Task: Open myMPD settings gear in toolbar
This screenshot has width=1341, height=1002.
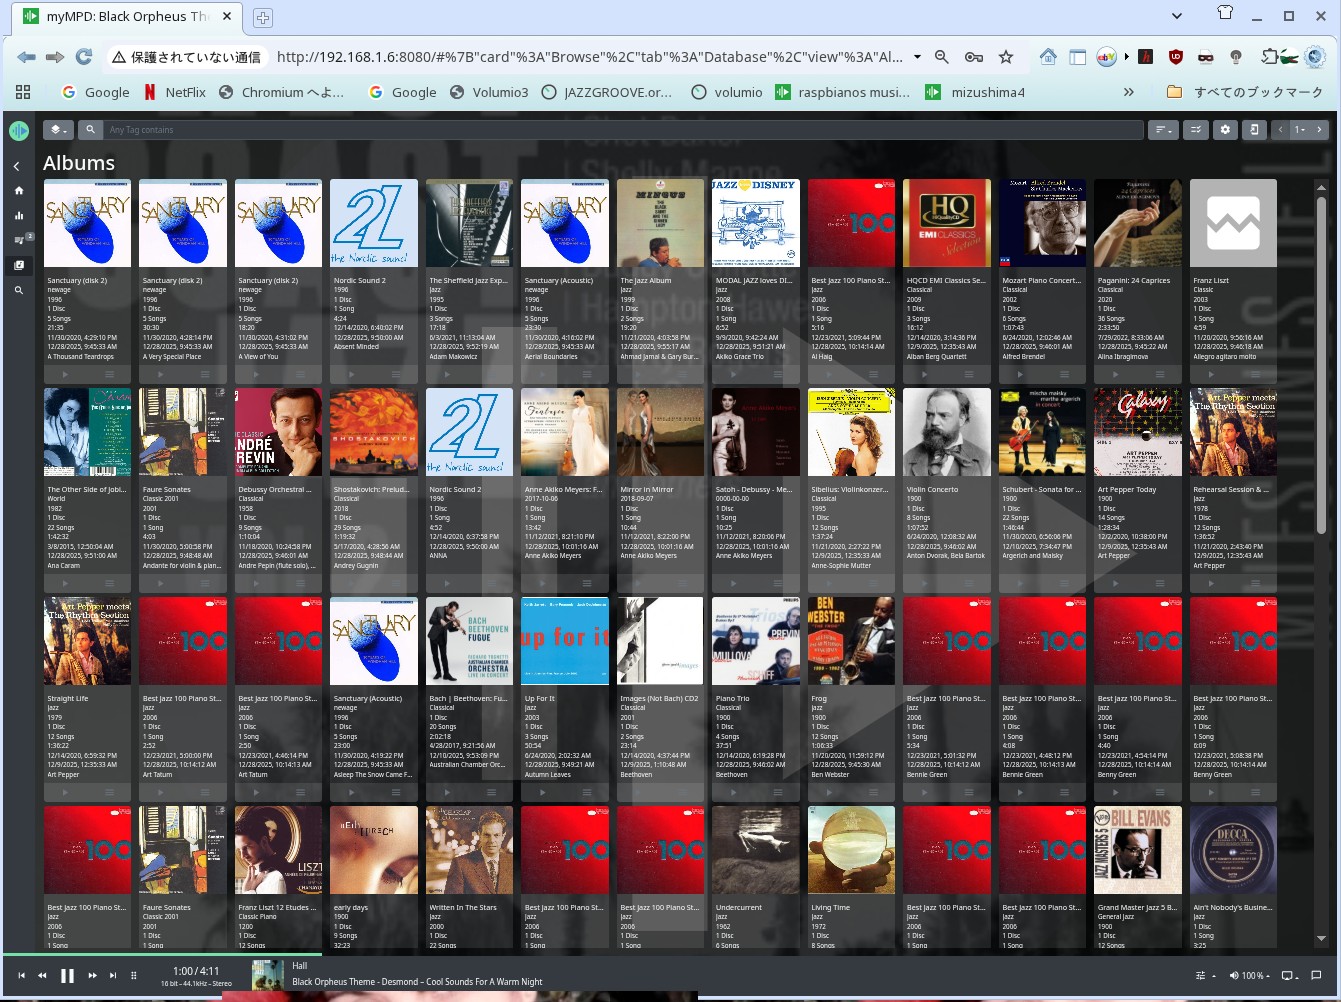Action: click(x=1225, y=130)
